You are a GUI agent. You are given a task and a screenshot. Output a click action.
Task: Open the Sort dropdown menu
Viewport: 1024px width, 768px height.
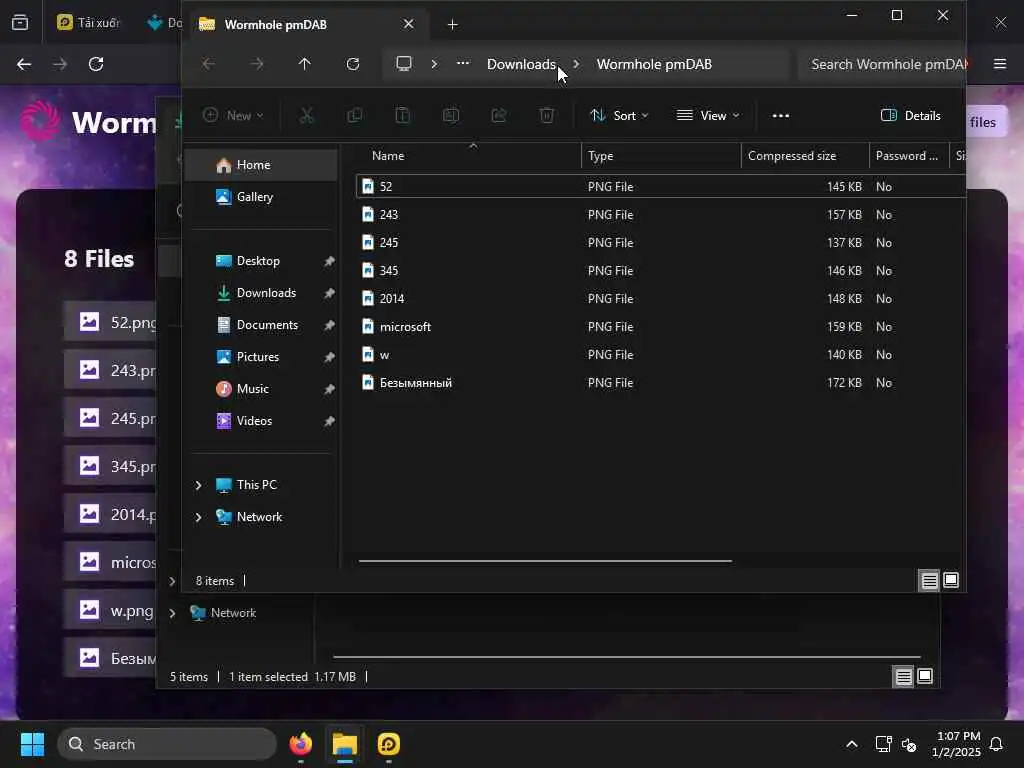618,116
